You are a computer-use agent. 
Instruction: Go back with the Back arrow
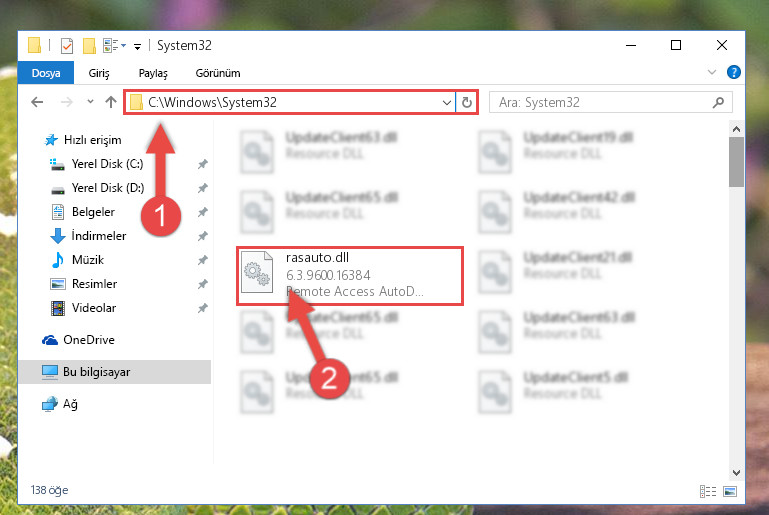click(x=37, y=102)
